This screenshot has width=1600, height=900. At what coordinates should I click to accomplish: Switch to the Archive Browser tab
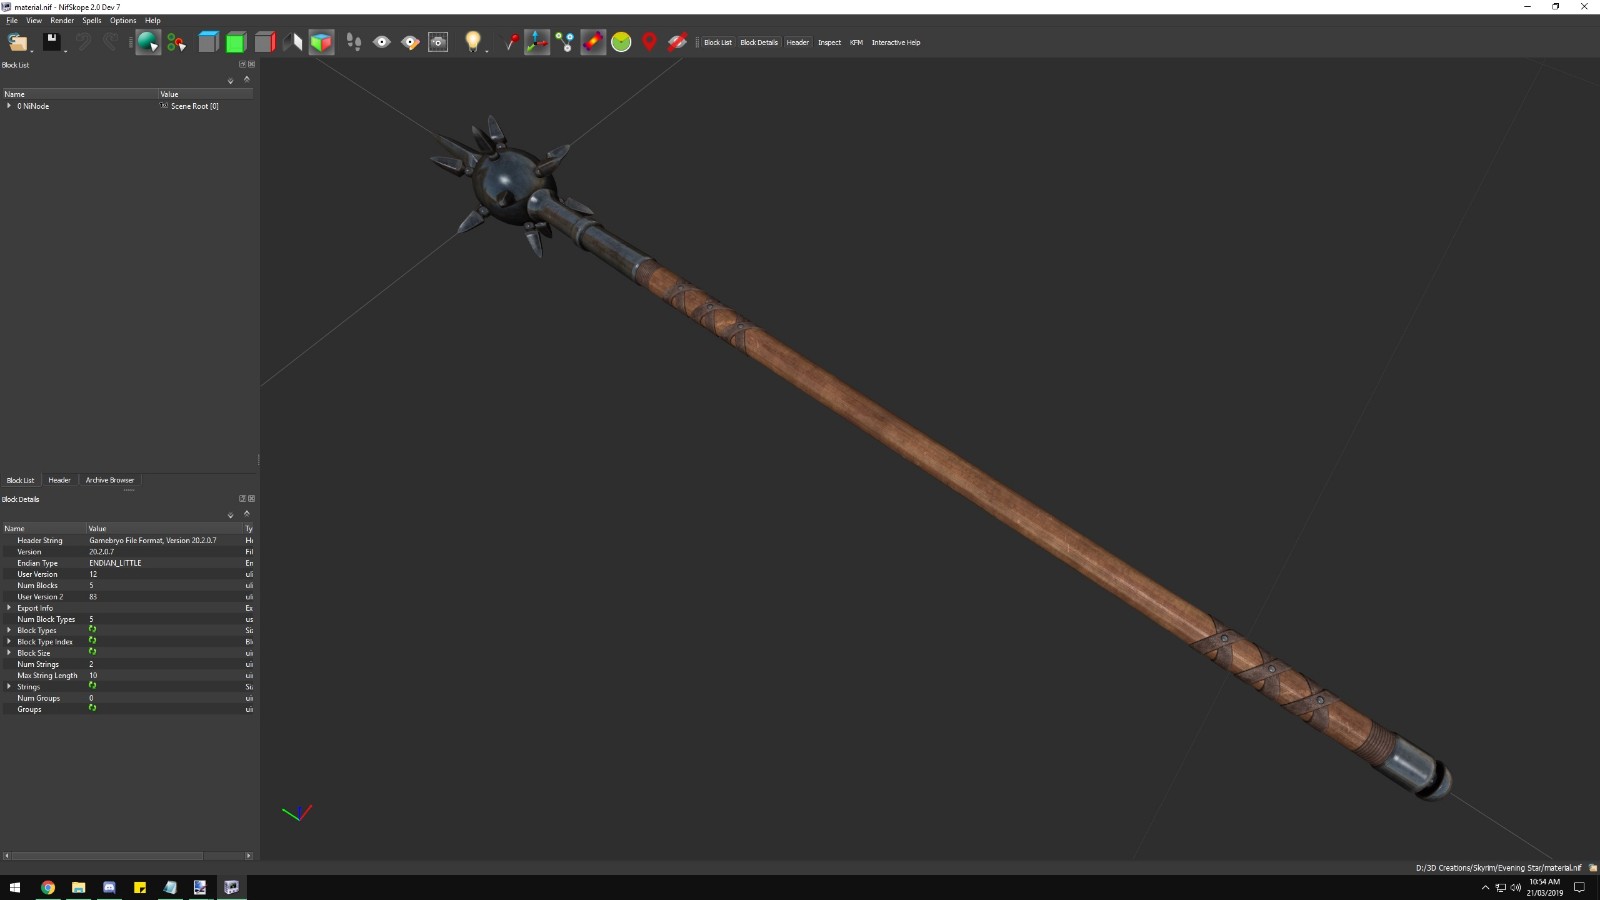(x=109, y=480)
